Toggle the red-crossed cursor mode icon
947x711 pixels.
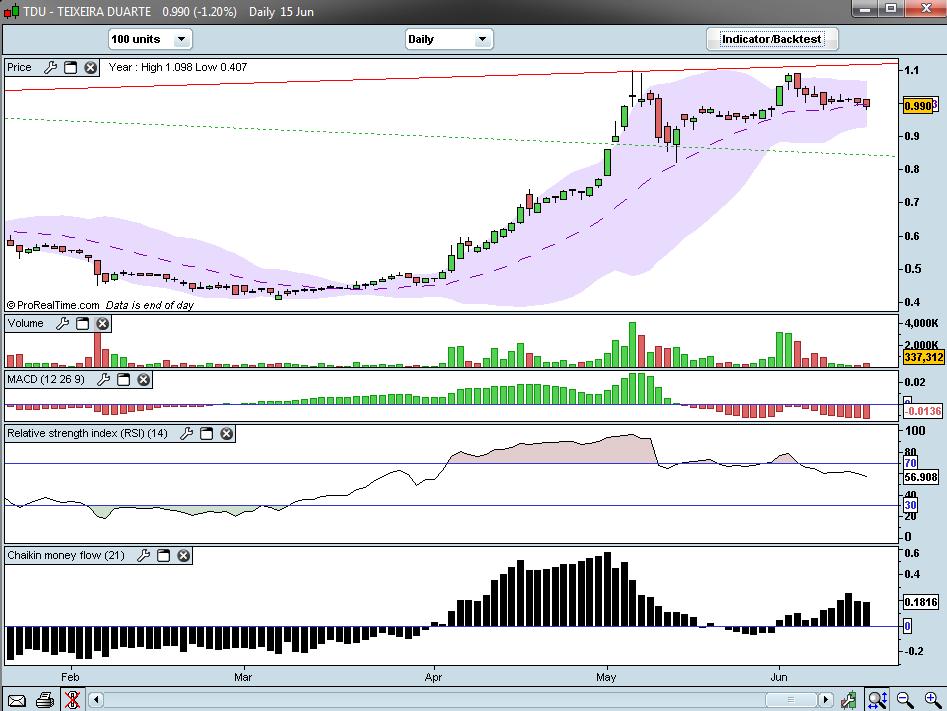72,700
